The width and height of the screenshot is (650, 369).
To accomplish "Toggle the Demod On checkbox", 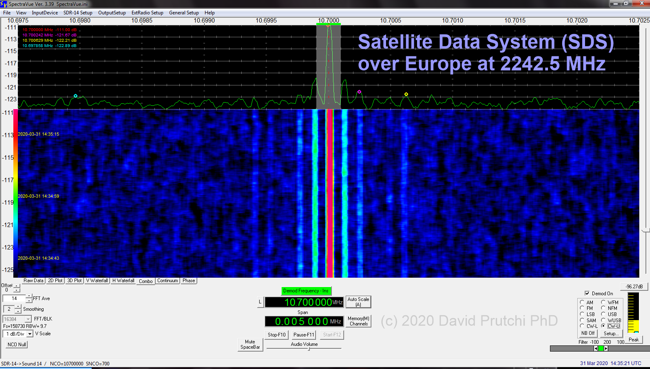I will 587,293.
